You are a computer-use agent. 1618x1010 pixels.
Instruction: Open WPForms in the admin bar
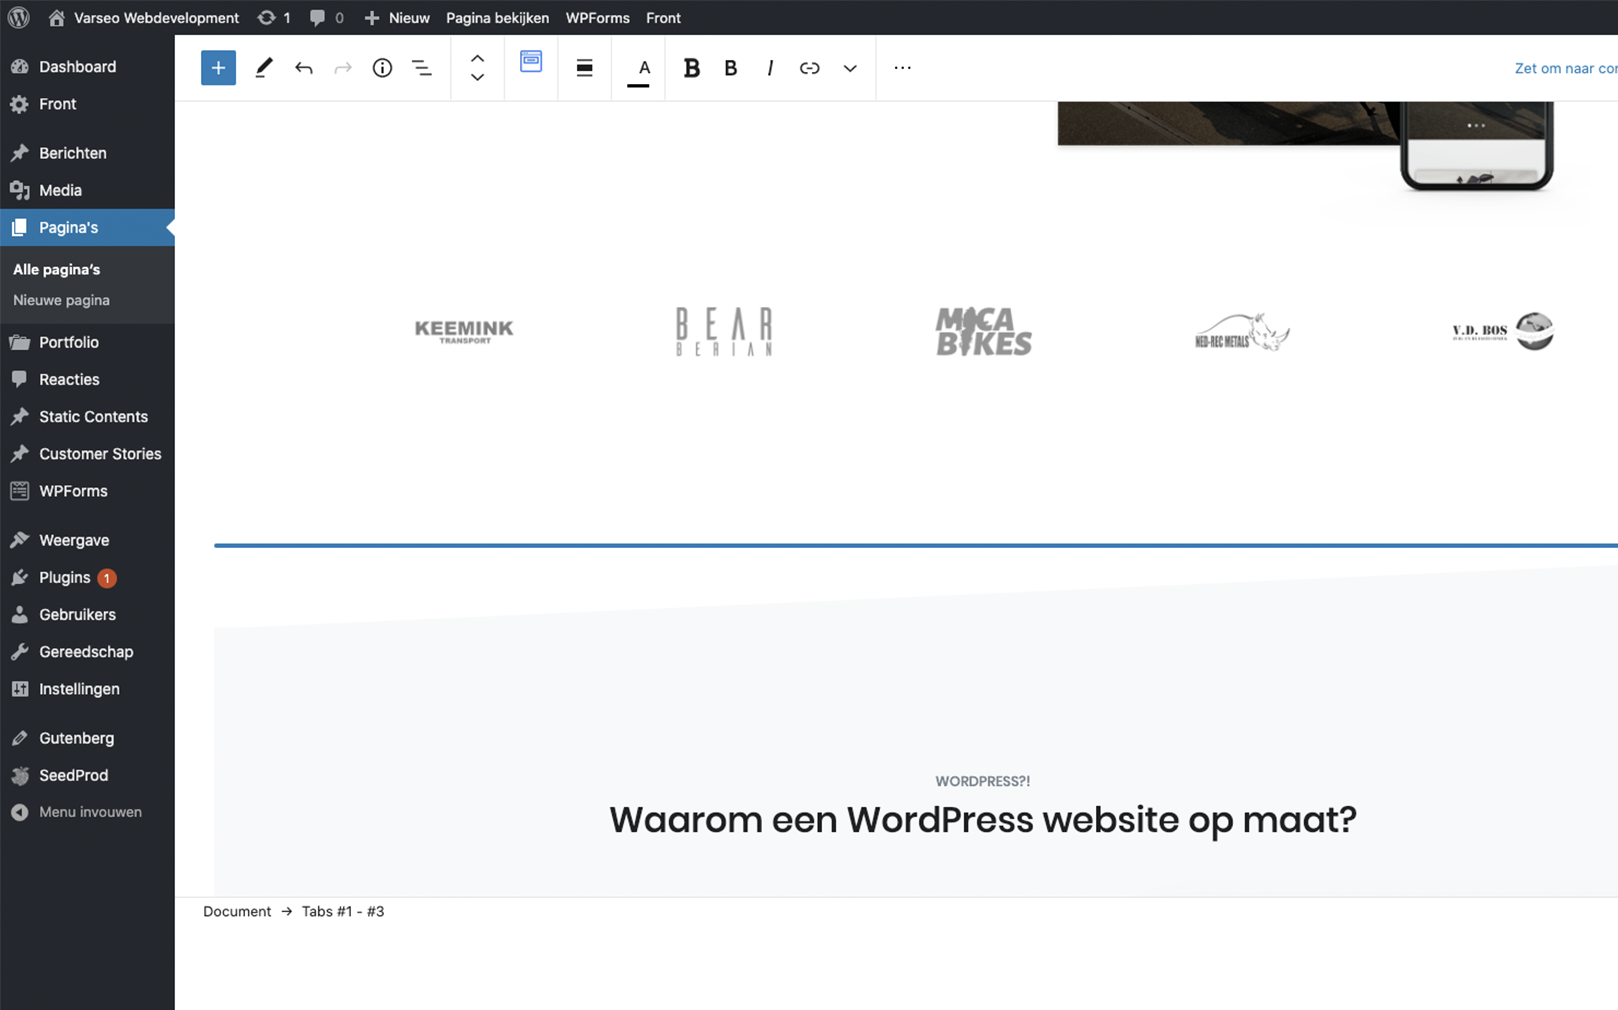pos(597,17)
